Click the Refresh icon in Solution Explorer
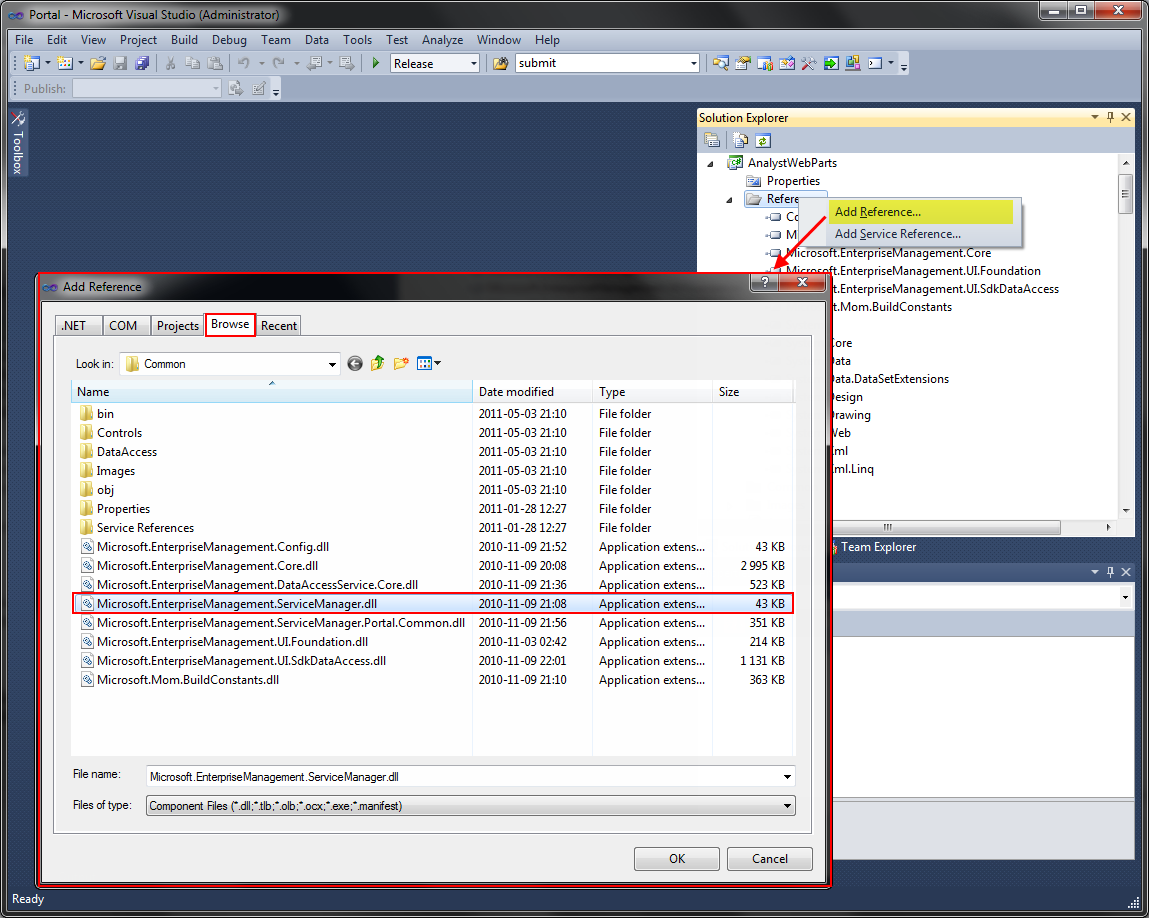 pyautogui.click(x=763, y=140)
